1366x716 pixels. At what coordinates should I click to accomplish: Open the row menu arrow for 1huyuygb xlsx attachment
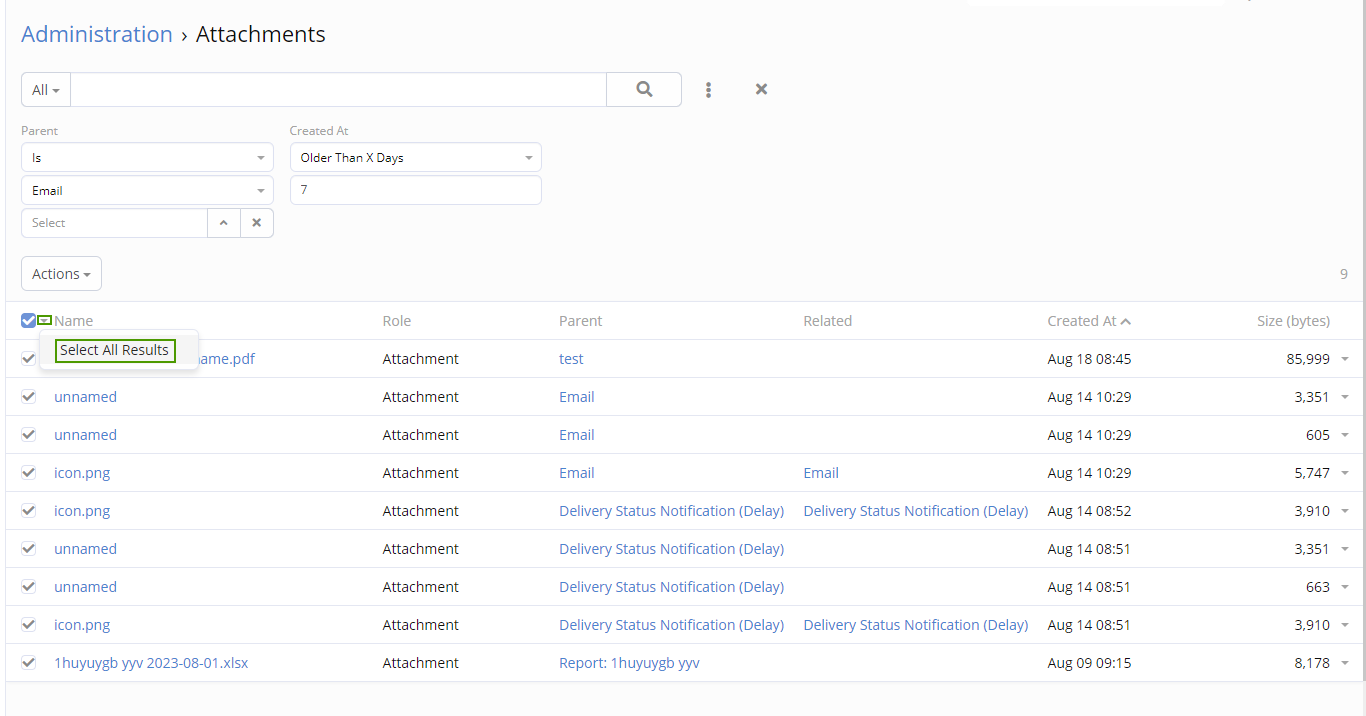coord(1345,663)
